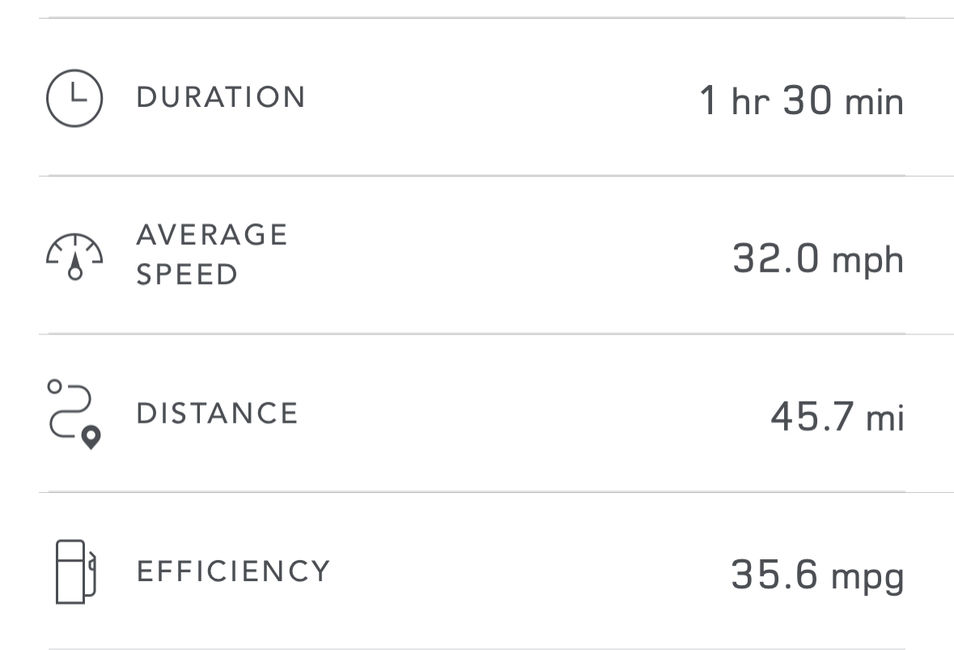Click the word SPEED in Average Speed
Viewport: 954px width, 650px height.
(187, 274)
